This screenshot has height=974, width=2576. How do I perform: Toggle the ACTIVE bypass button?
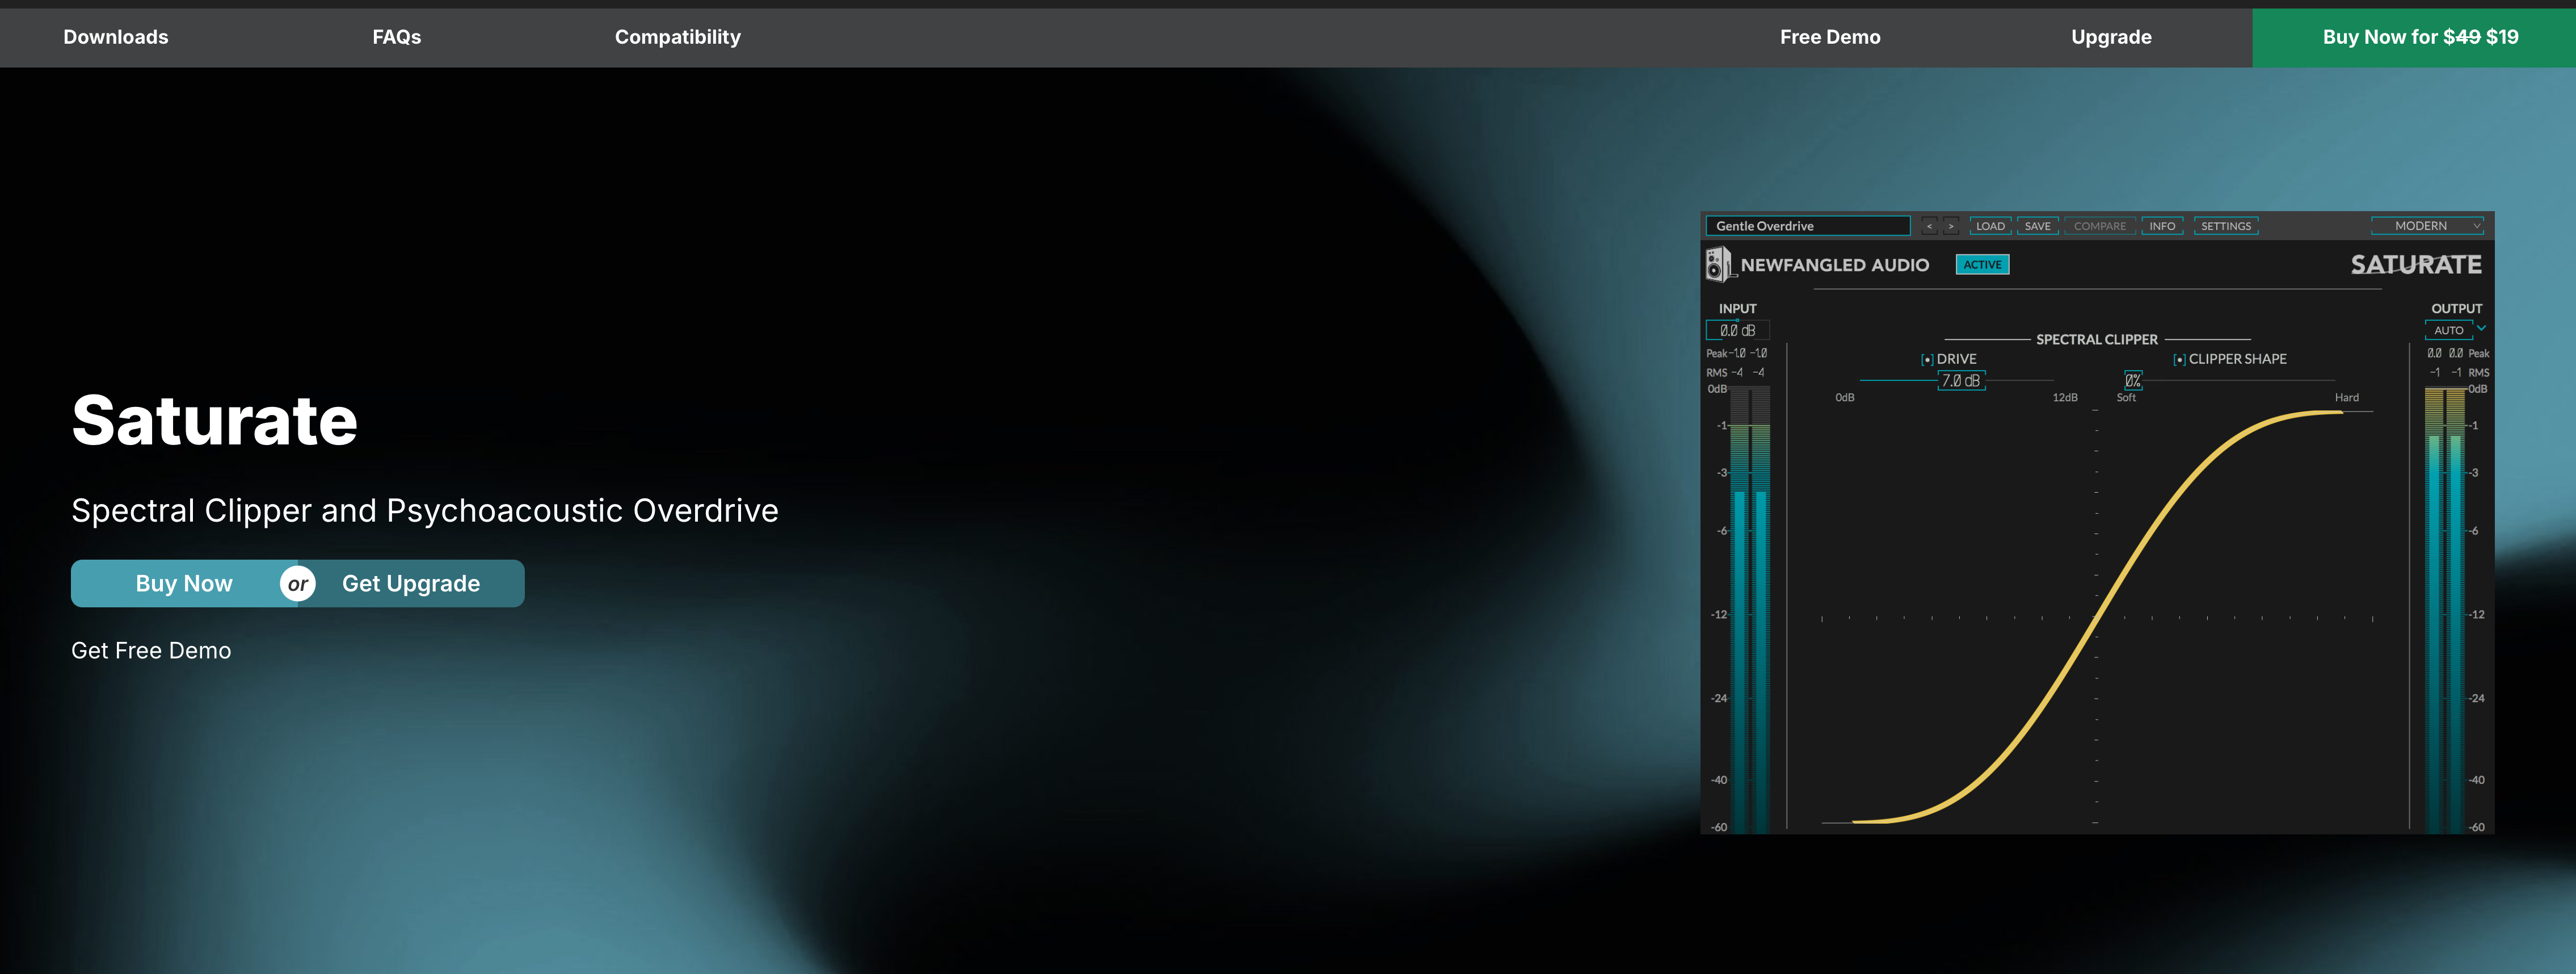pos(1982,264)
